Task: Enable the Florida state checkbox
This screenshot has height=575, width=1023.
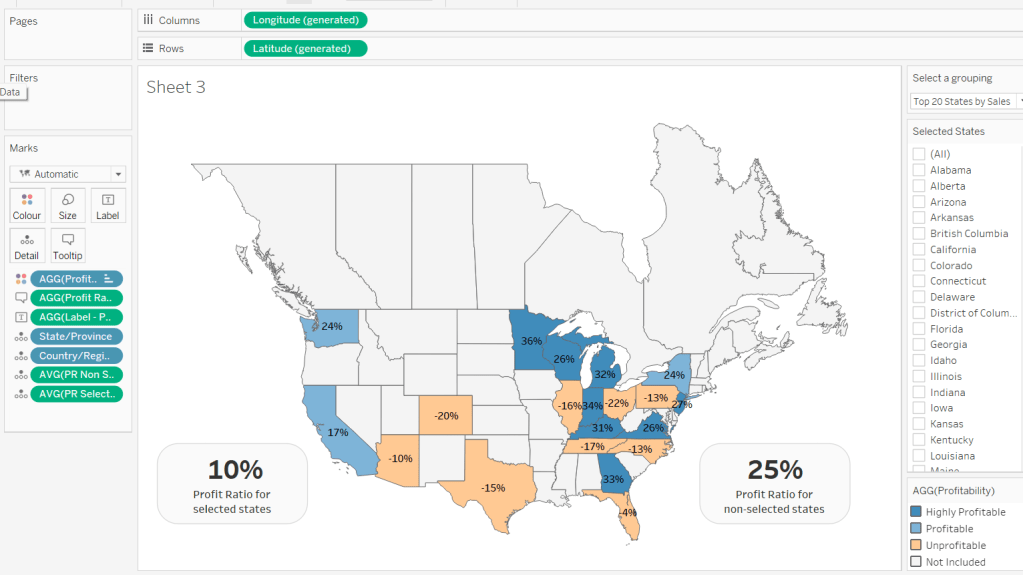Action: click(x=918, y=329)
